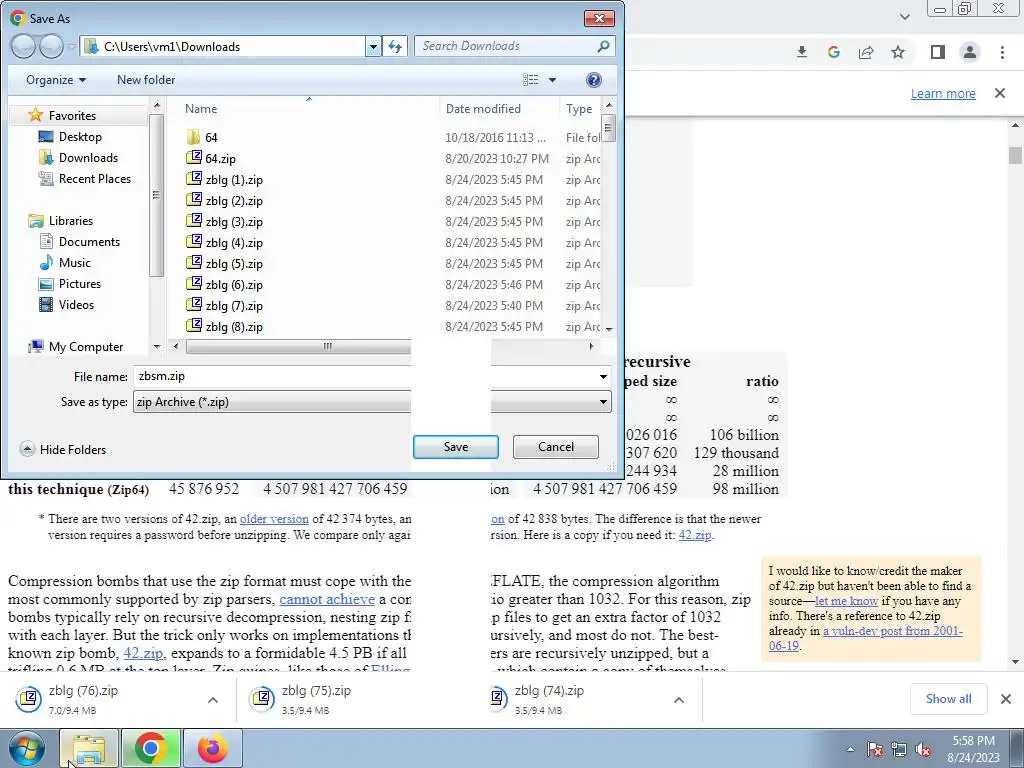Bookmark this page with the star icon
1024x768 pixels.
pyautogui.click(x=898, y=52)
